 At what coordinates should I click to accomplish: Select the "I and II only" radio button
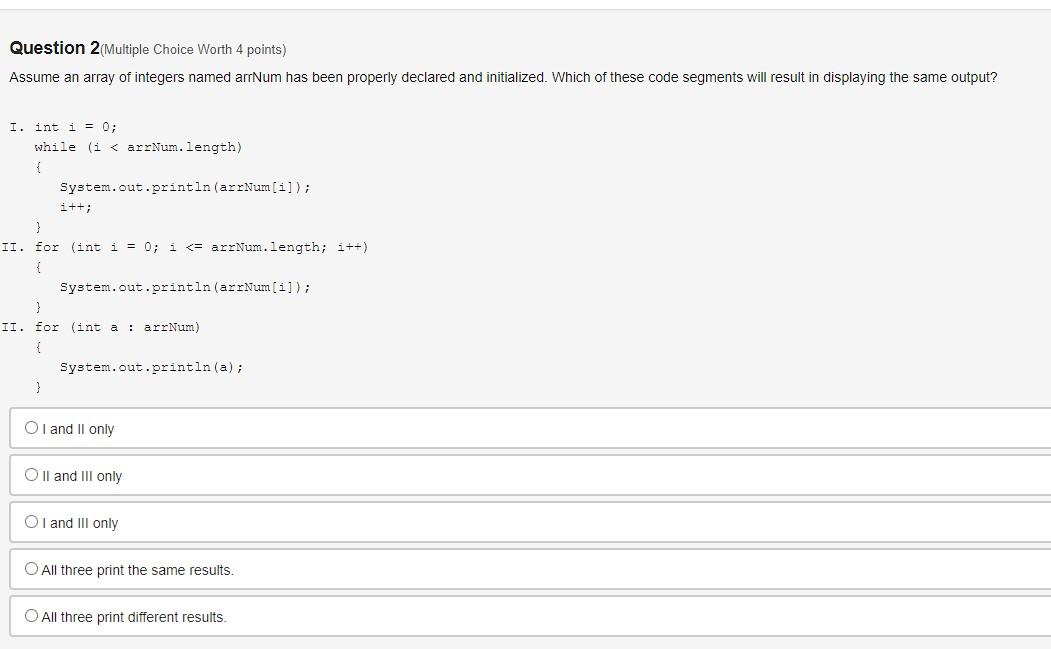pos(32,426)
